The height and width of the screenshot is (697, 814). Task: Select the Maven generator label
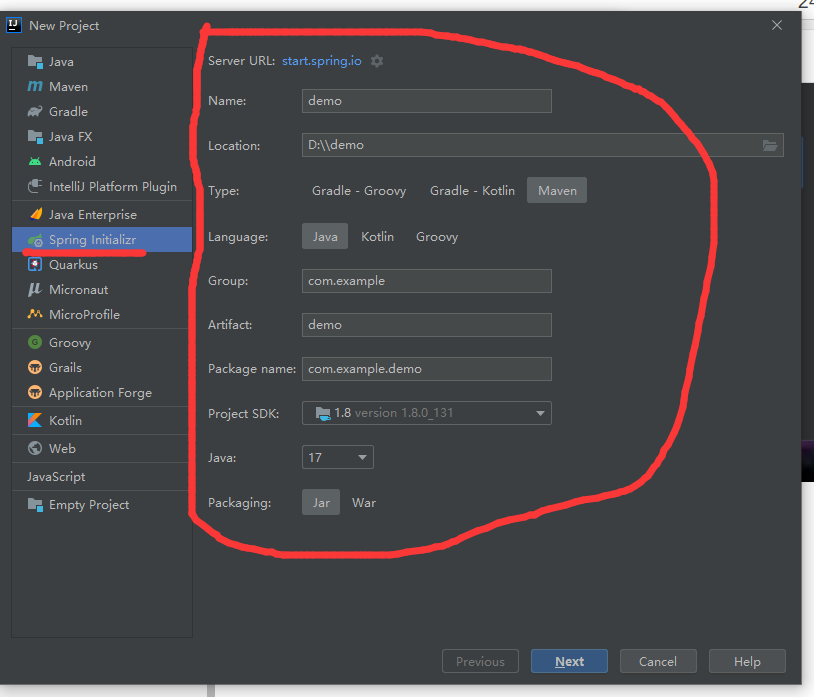pos(68,87)
